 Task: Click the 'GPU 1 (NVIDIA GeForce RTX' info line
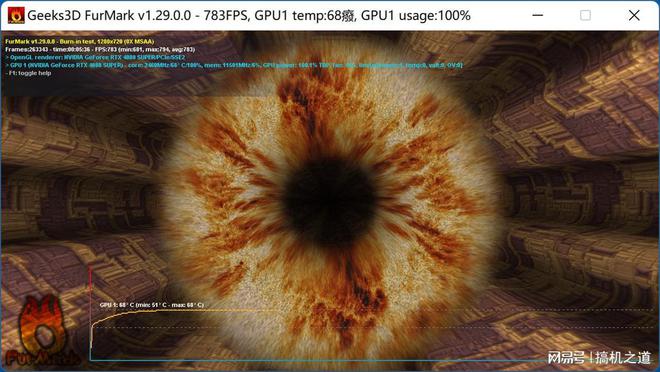(234, 65)
